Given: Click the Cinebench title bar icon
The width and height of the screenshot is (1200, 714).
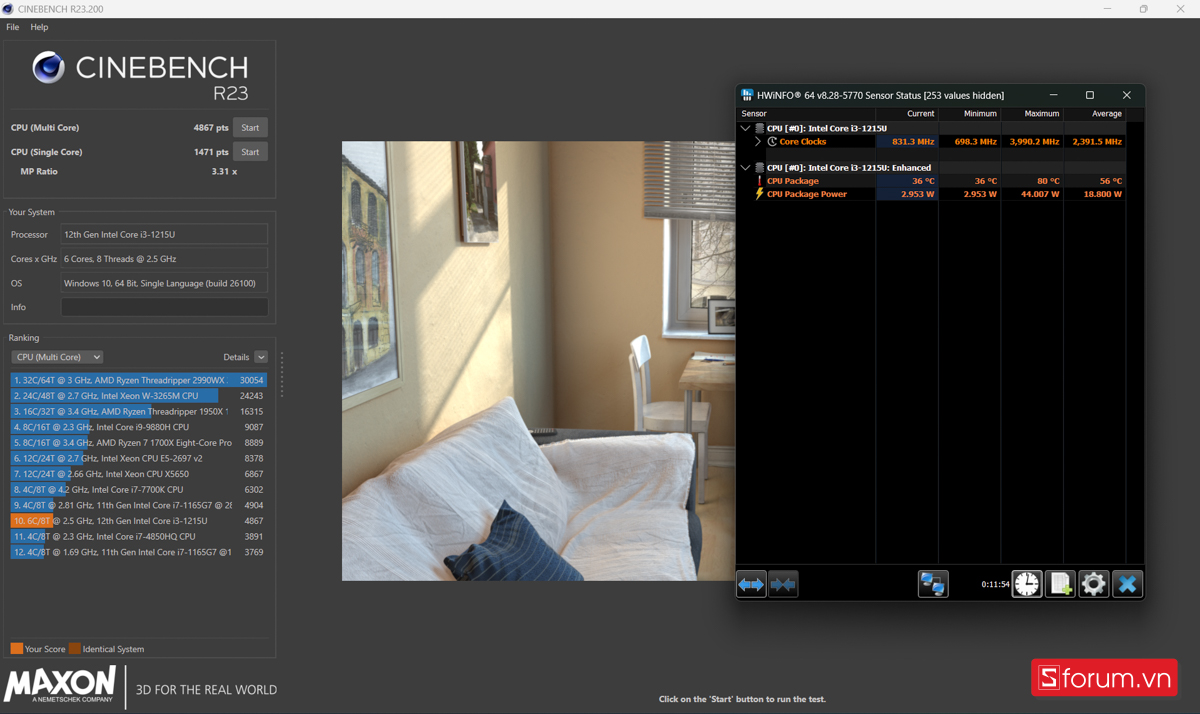Looking at the screenshot, I should [x=8, y=9].
